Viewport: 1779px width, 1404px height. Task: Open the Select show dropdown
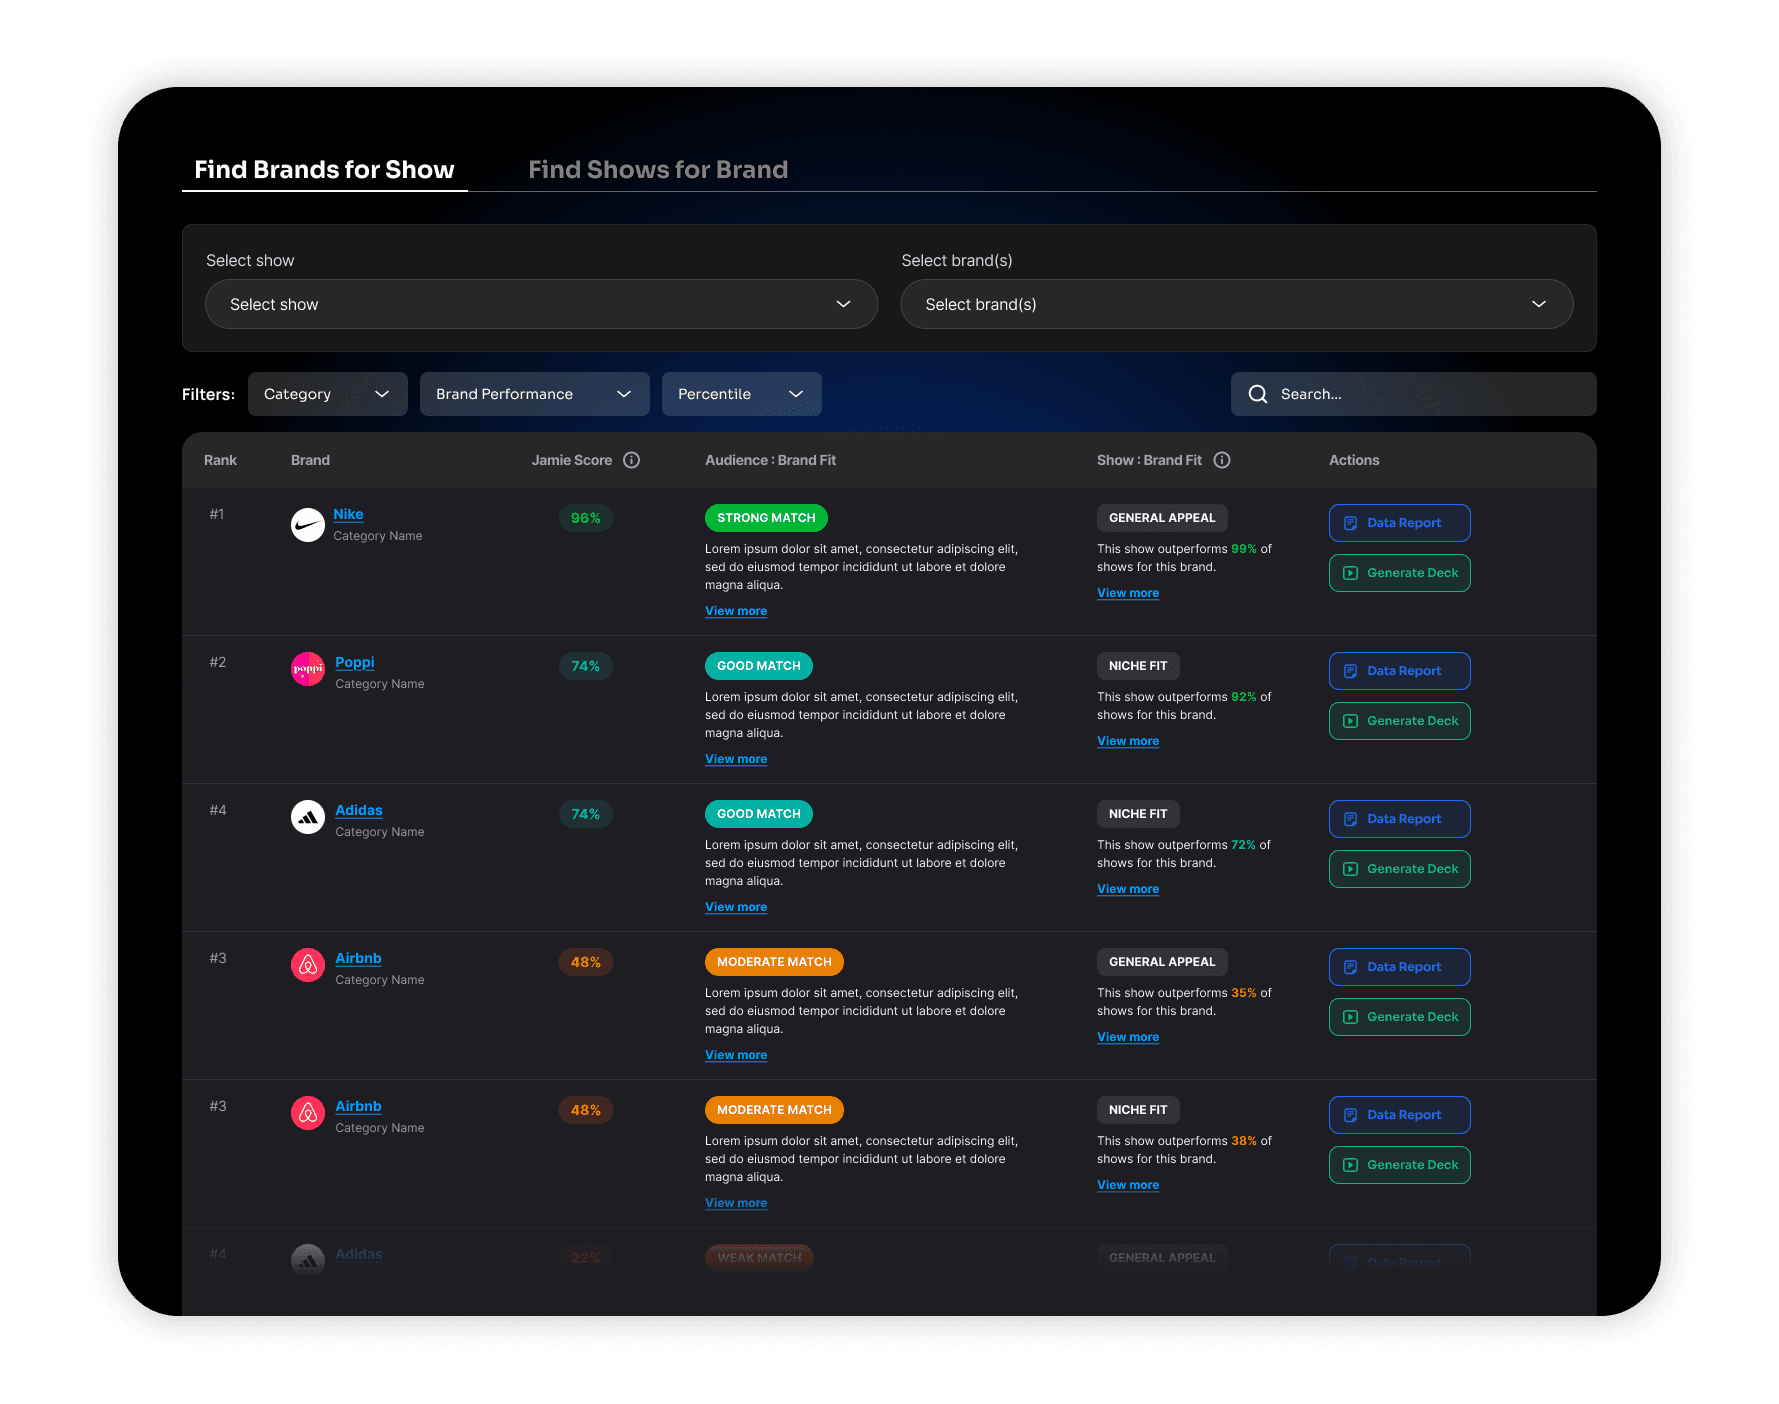[x=541, y=304]
